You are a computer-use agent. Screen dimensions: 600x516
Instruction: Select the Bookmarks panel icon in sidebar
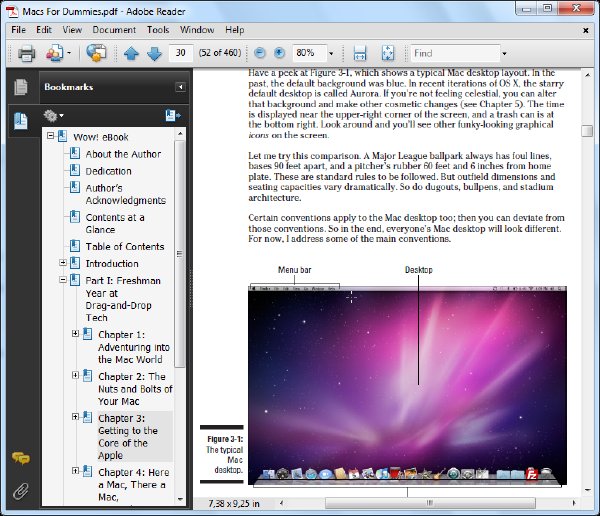21,121
